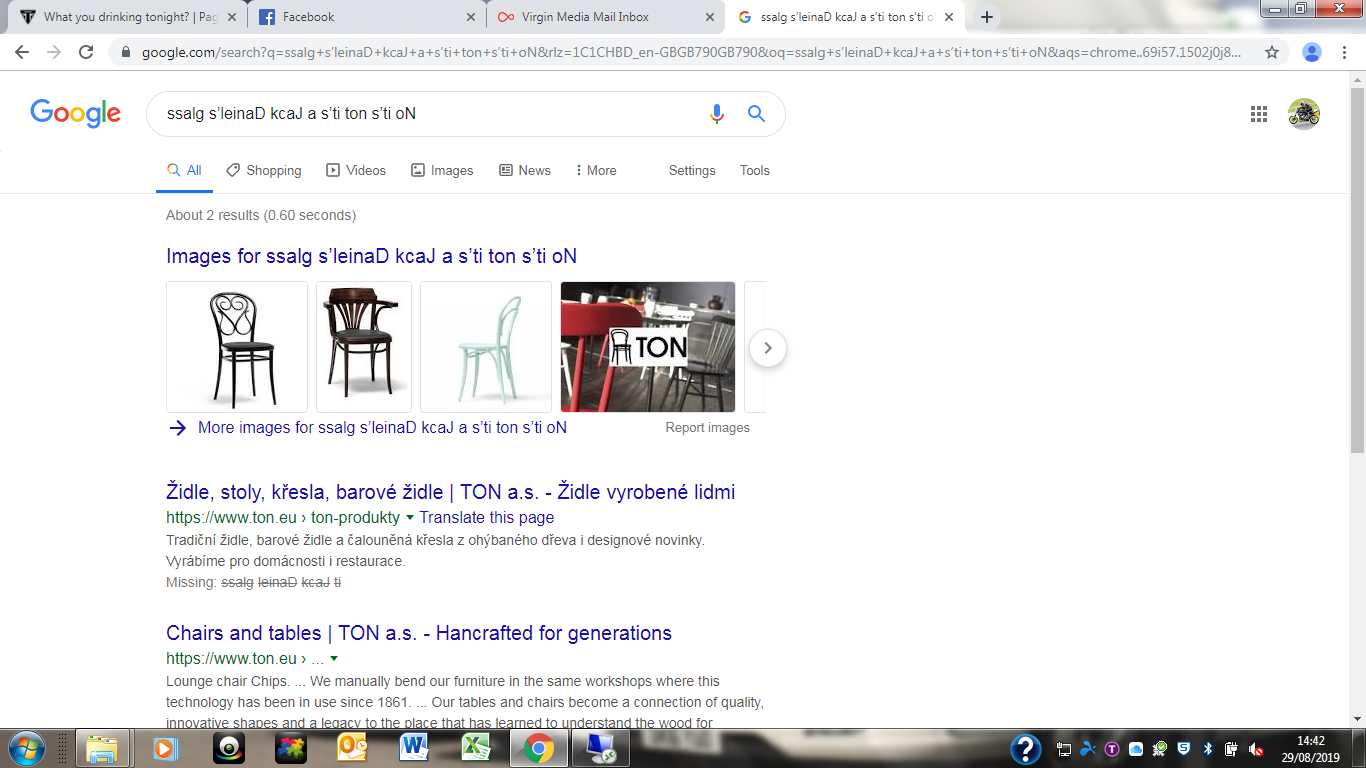Open the search Tools options
1366x768 pixels.
coord(755,170)
